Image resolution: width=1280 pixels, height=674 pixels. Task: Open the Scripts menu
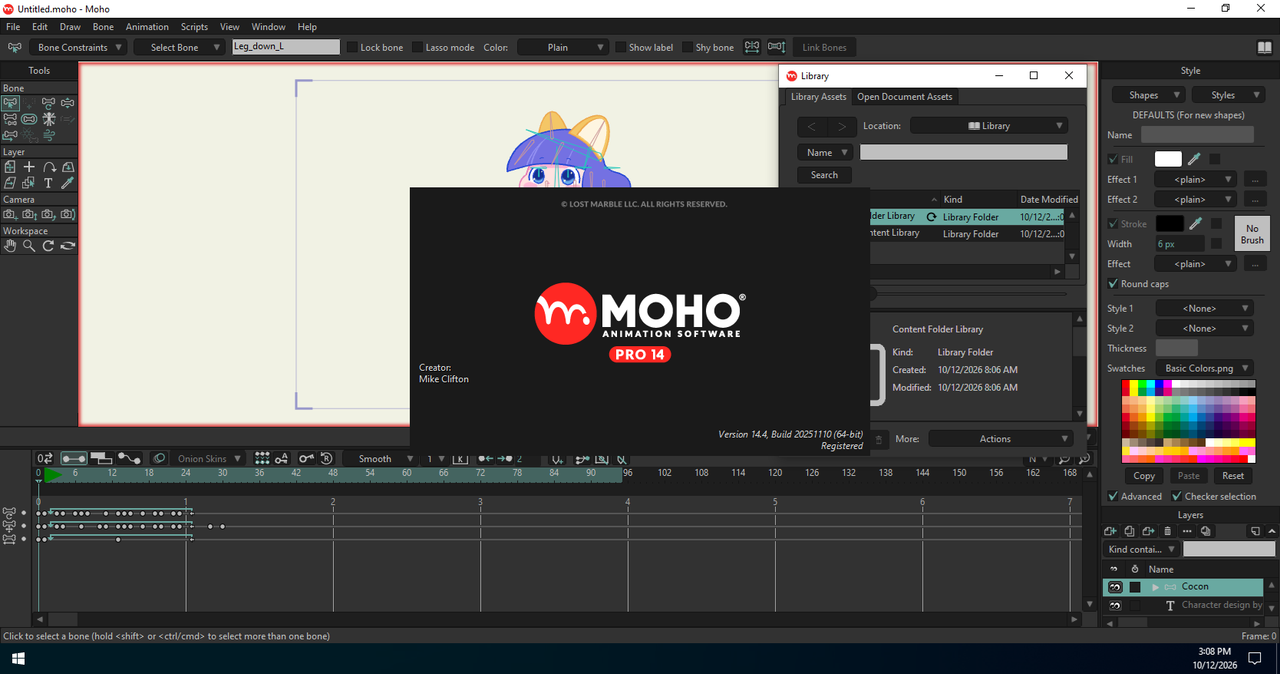(x=194, y=27)
